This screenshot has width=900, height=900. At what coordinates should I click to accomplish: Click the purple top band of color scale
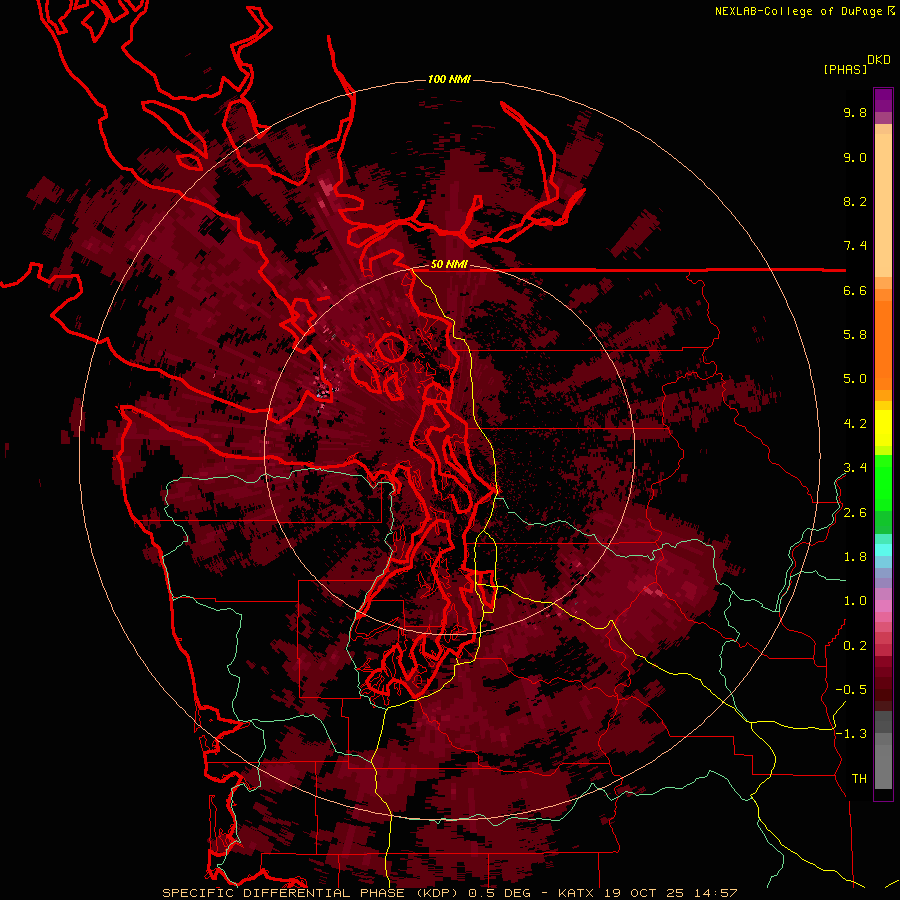pos(883,100)
